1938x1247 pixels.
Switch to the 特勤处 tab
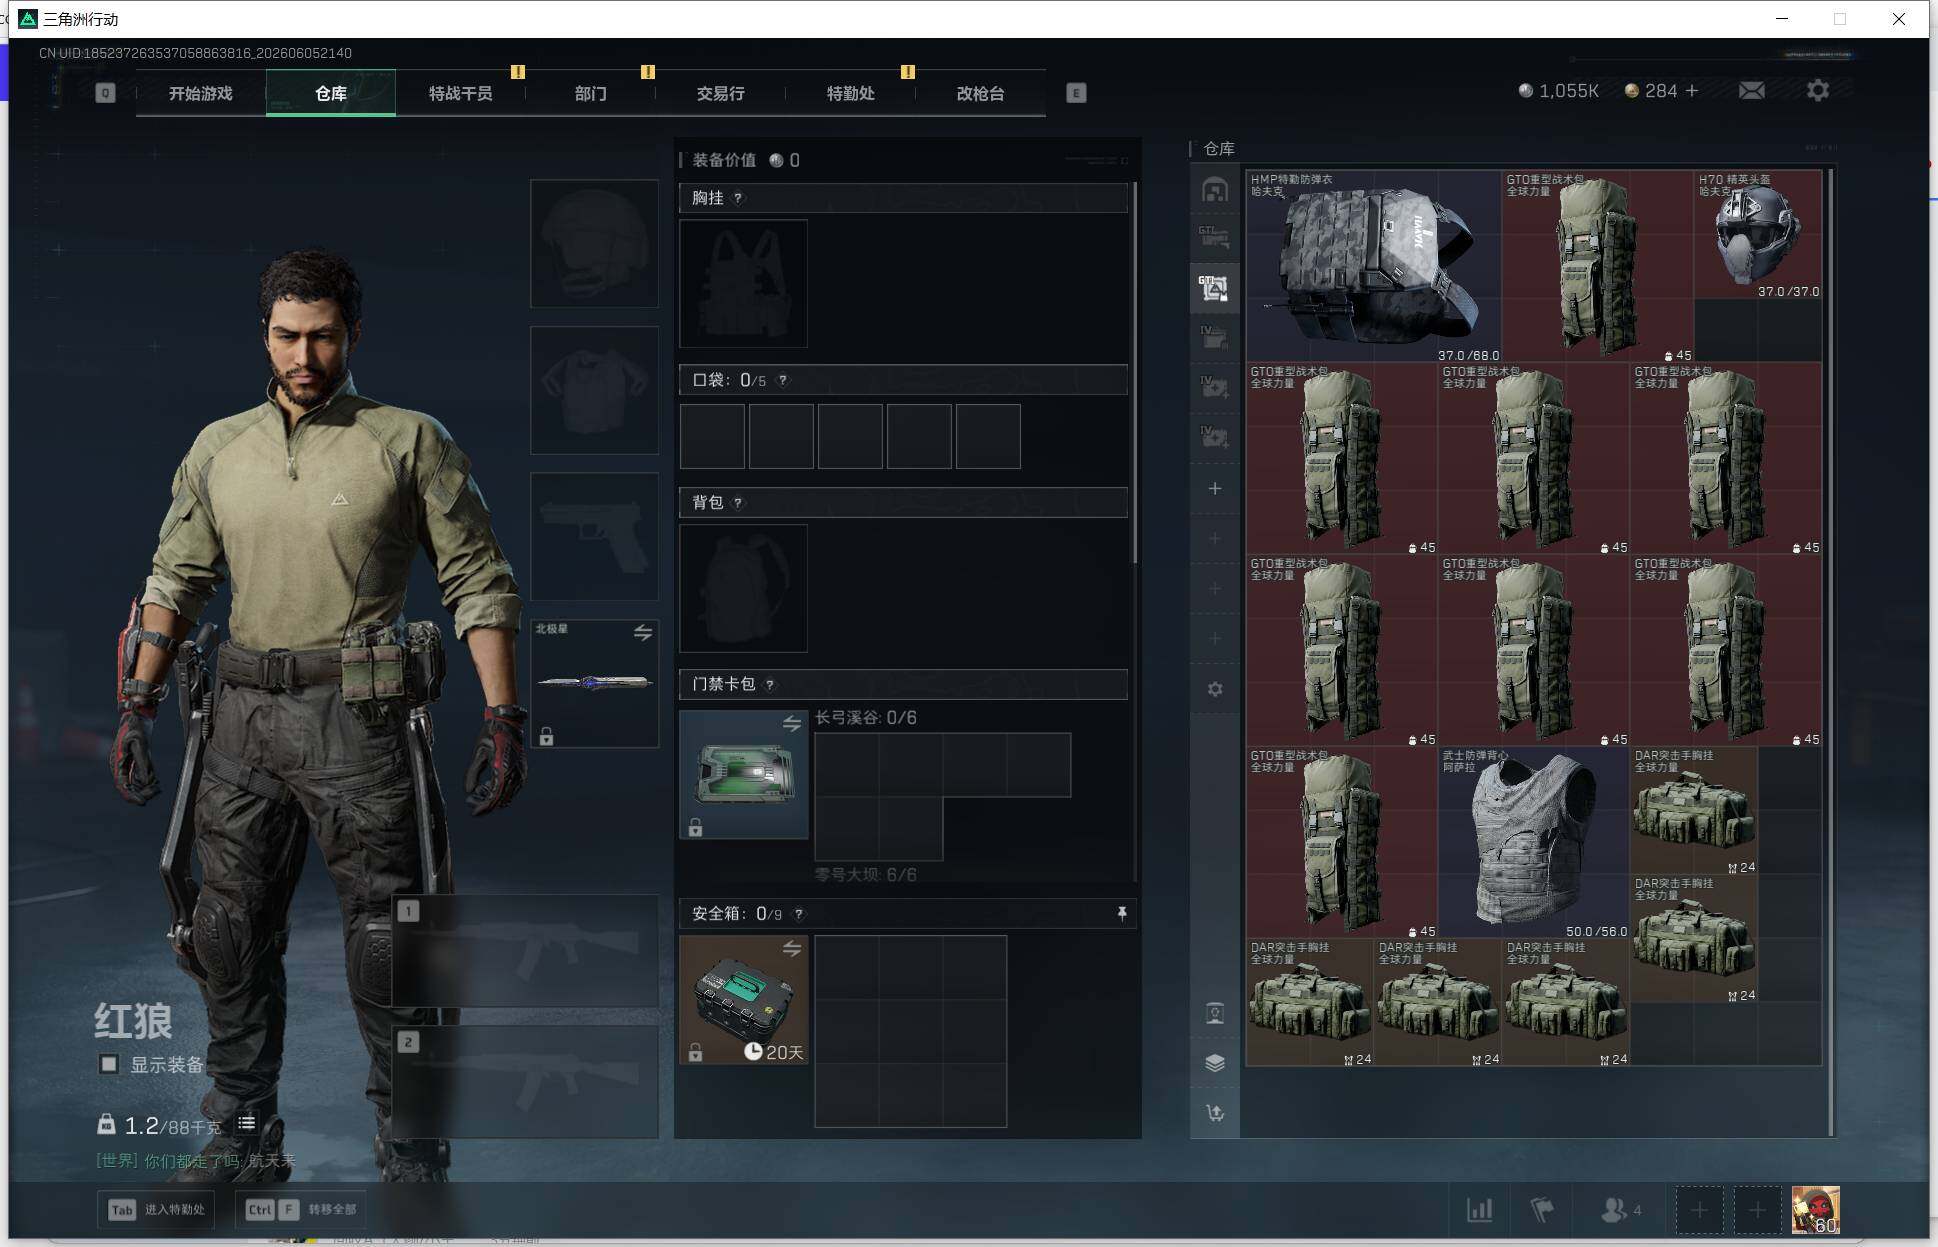click(x=851, y=93)
